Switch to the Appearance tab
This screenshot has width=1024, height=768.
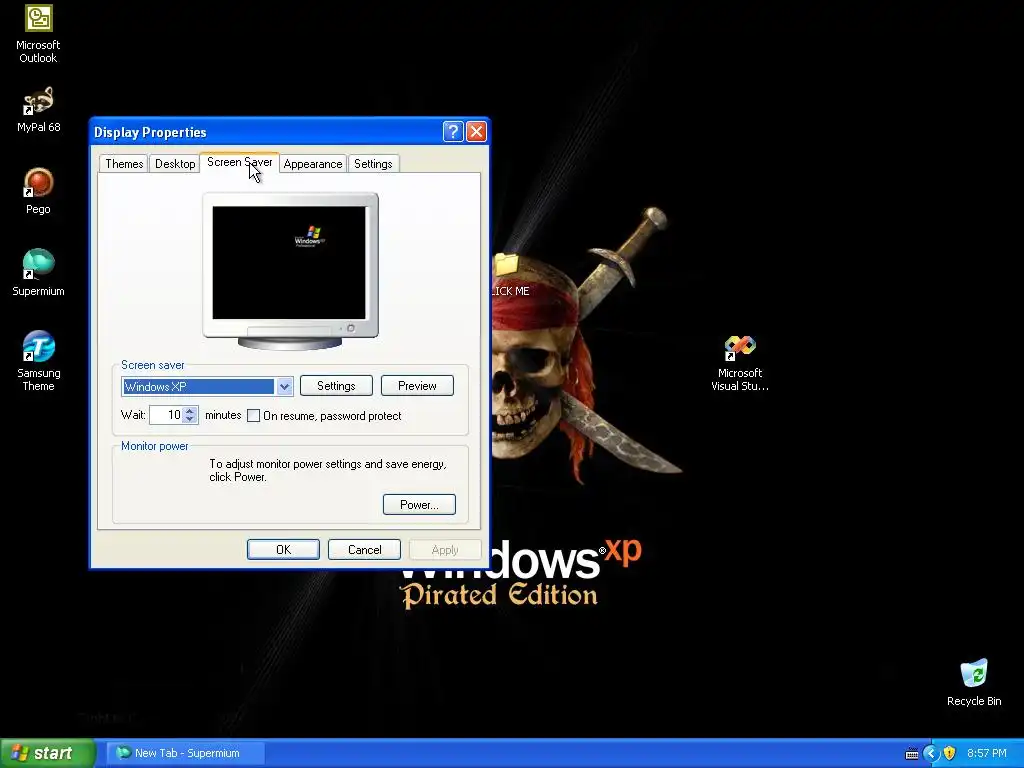[x=313, y=164]
